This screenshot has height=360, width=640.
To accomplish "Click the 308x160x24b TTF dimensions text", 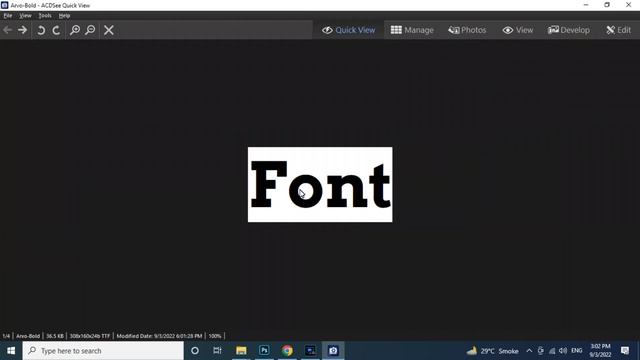I will pos(90,336).
